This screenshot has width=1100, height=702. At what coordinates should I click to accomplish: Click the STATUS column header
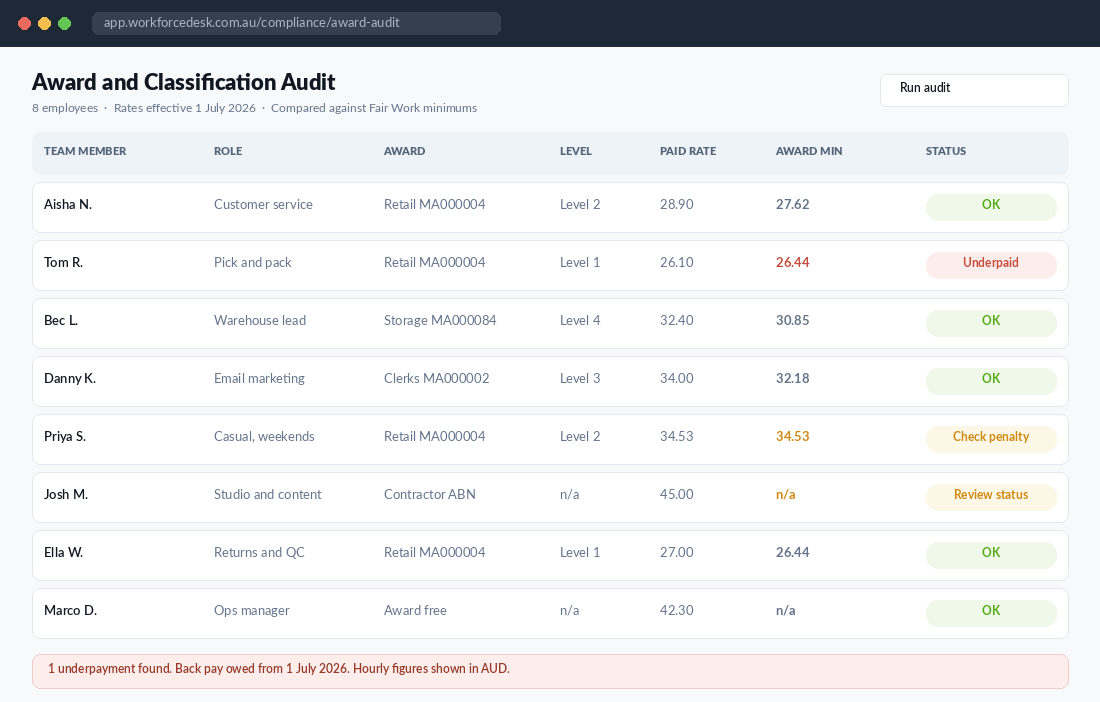(946, 151)
